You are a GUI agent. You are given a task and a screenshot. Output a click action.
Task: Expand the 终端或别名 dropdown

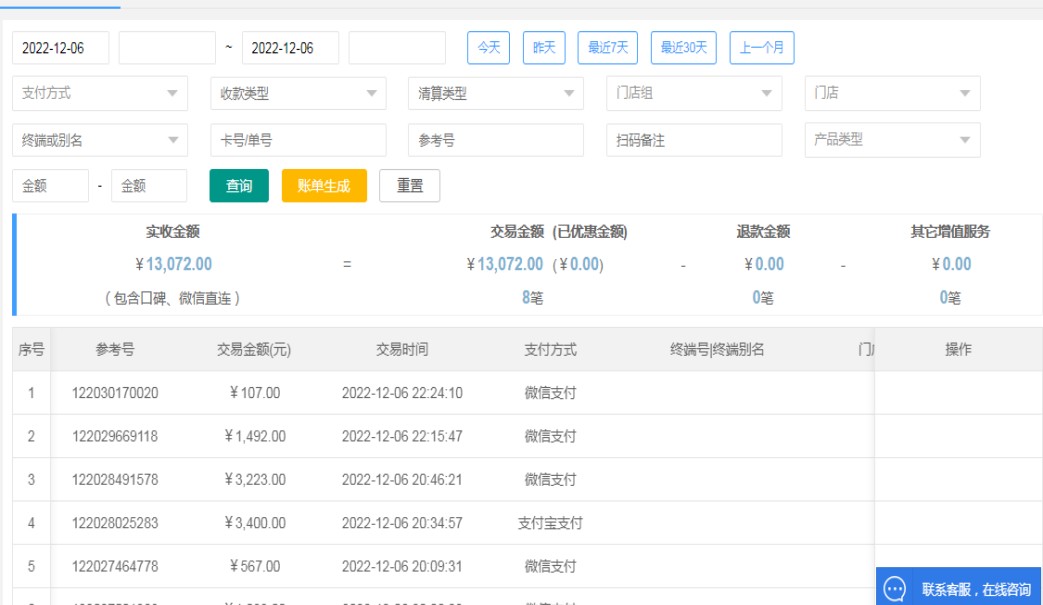[99, 140]
